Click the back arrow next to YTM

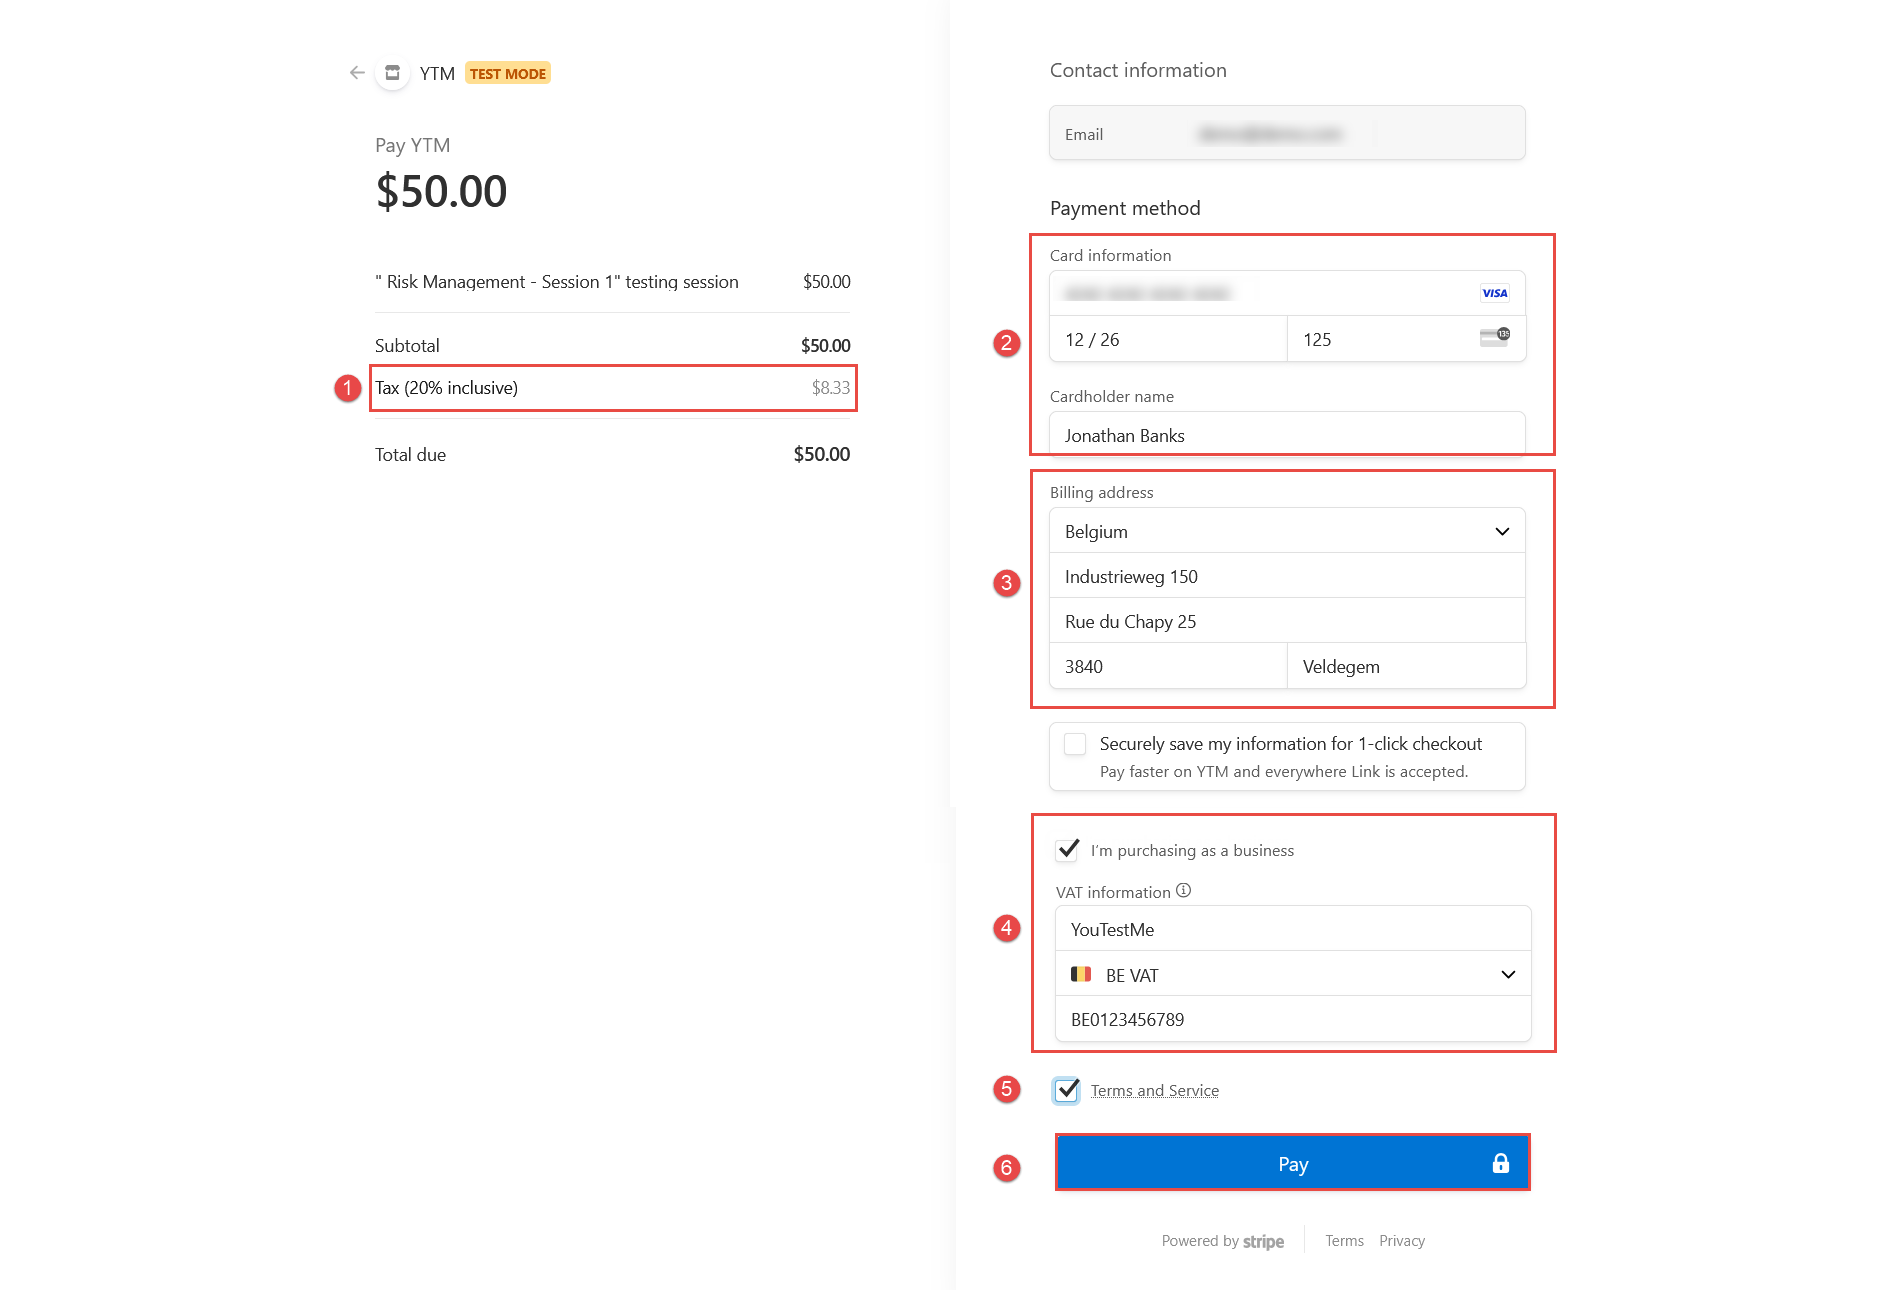pyautogui.click(x=357, y=73)
